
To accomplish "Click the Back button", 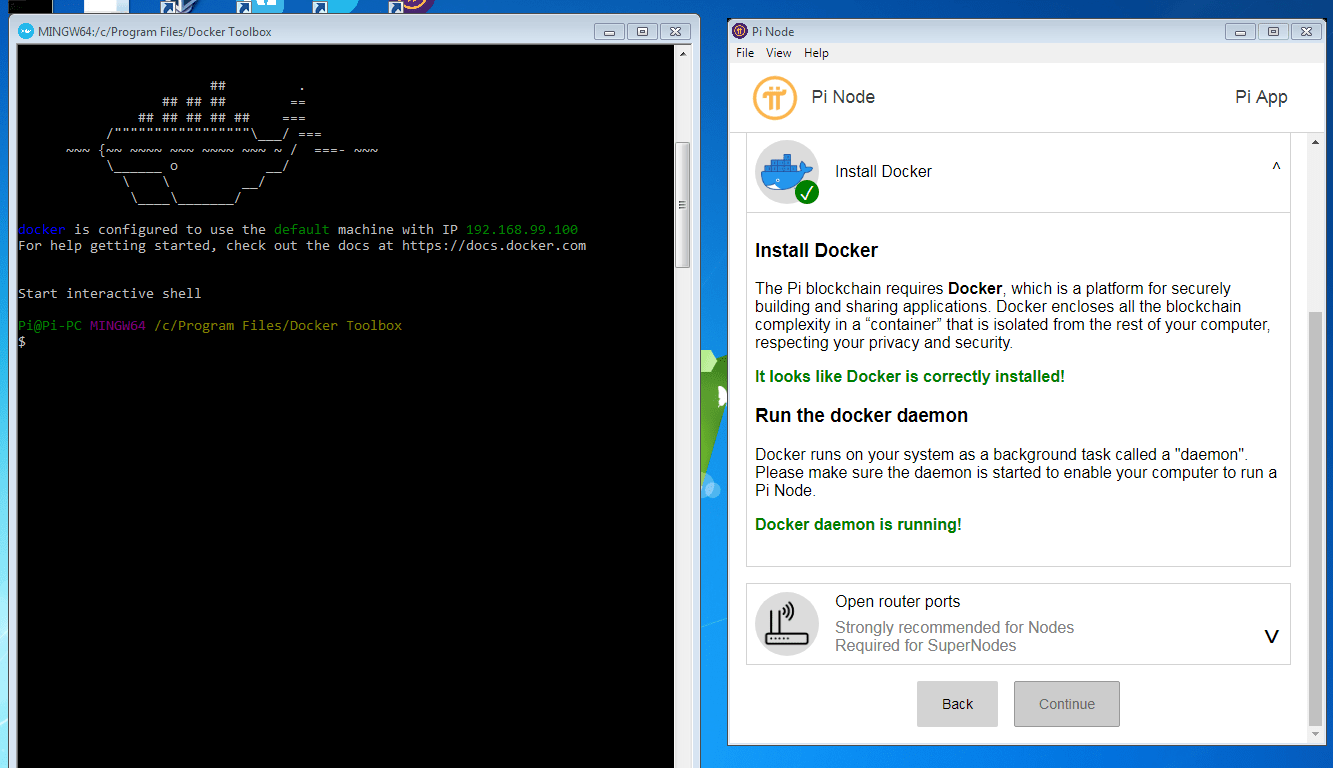I will (957, 704).
